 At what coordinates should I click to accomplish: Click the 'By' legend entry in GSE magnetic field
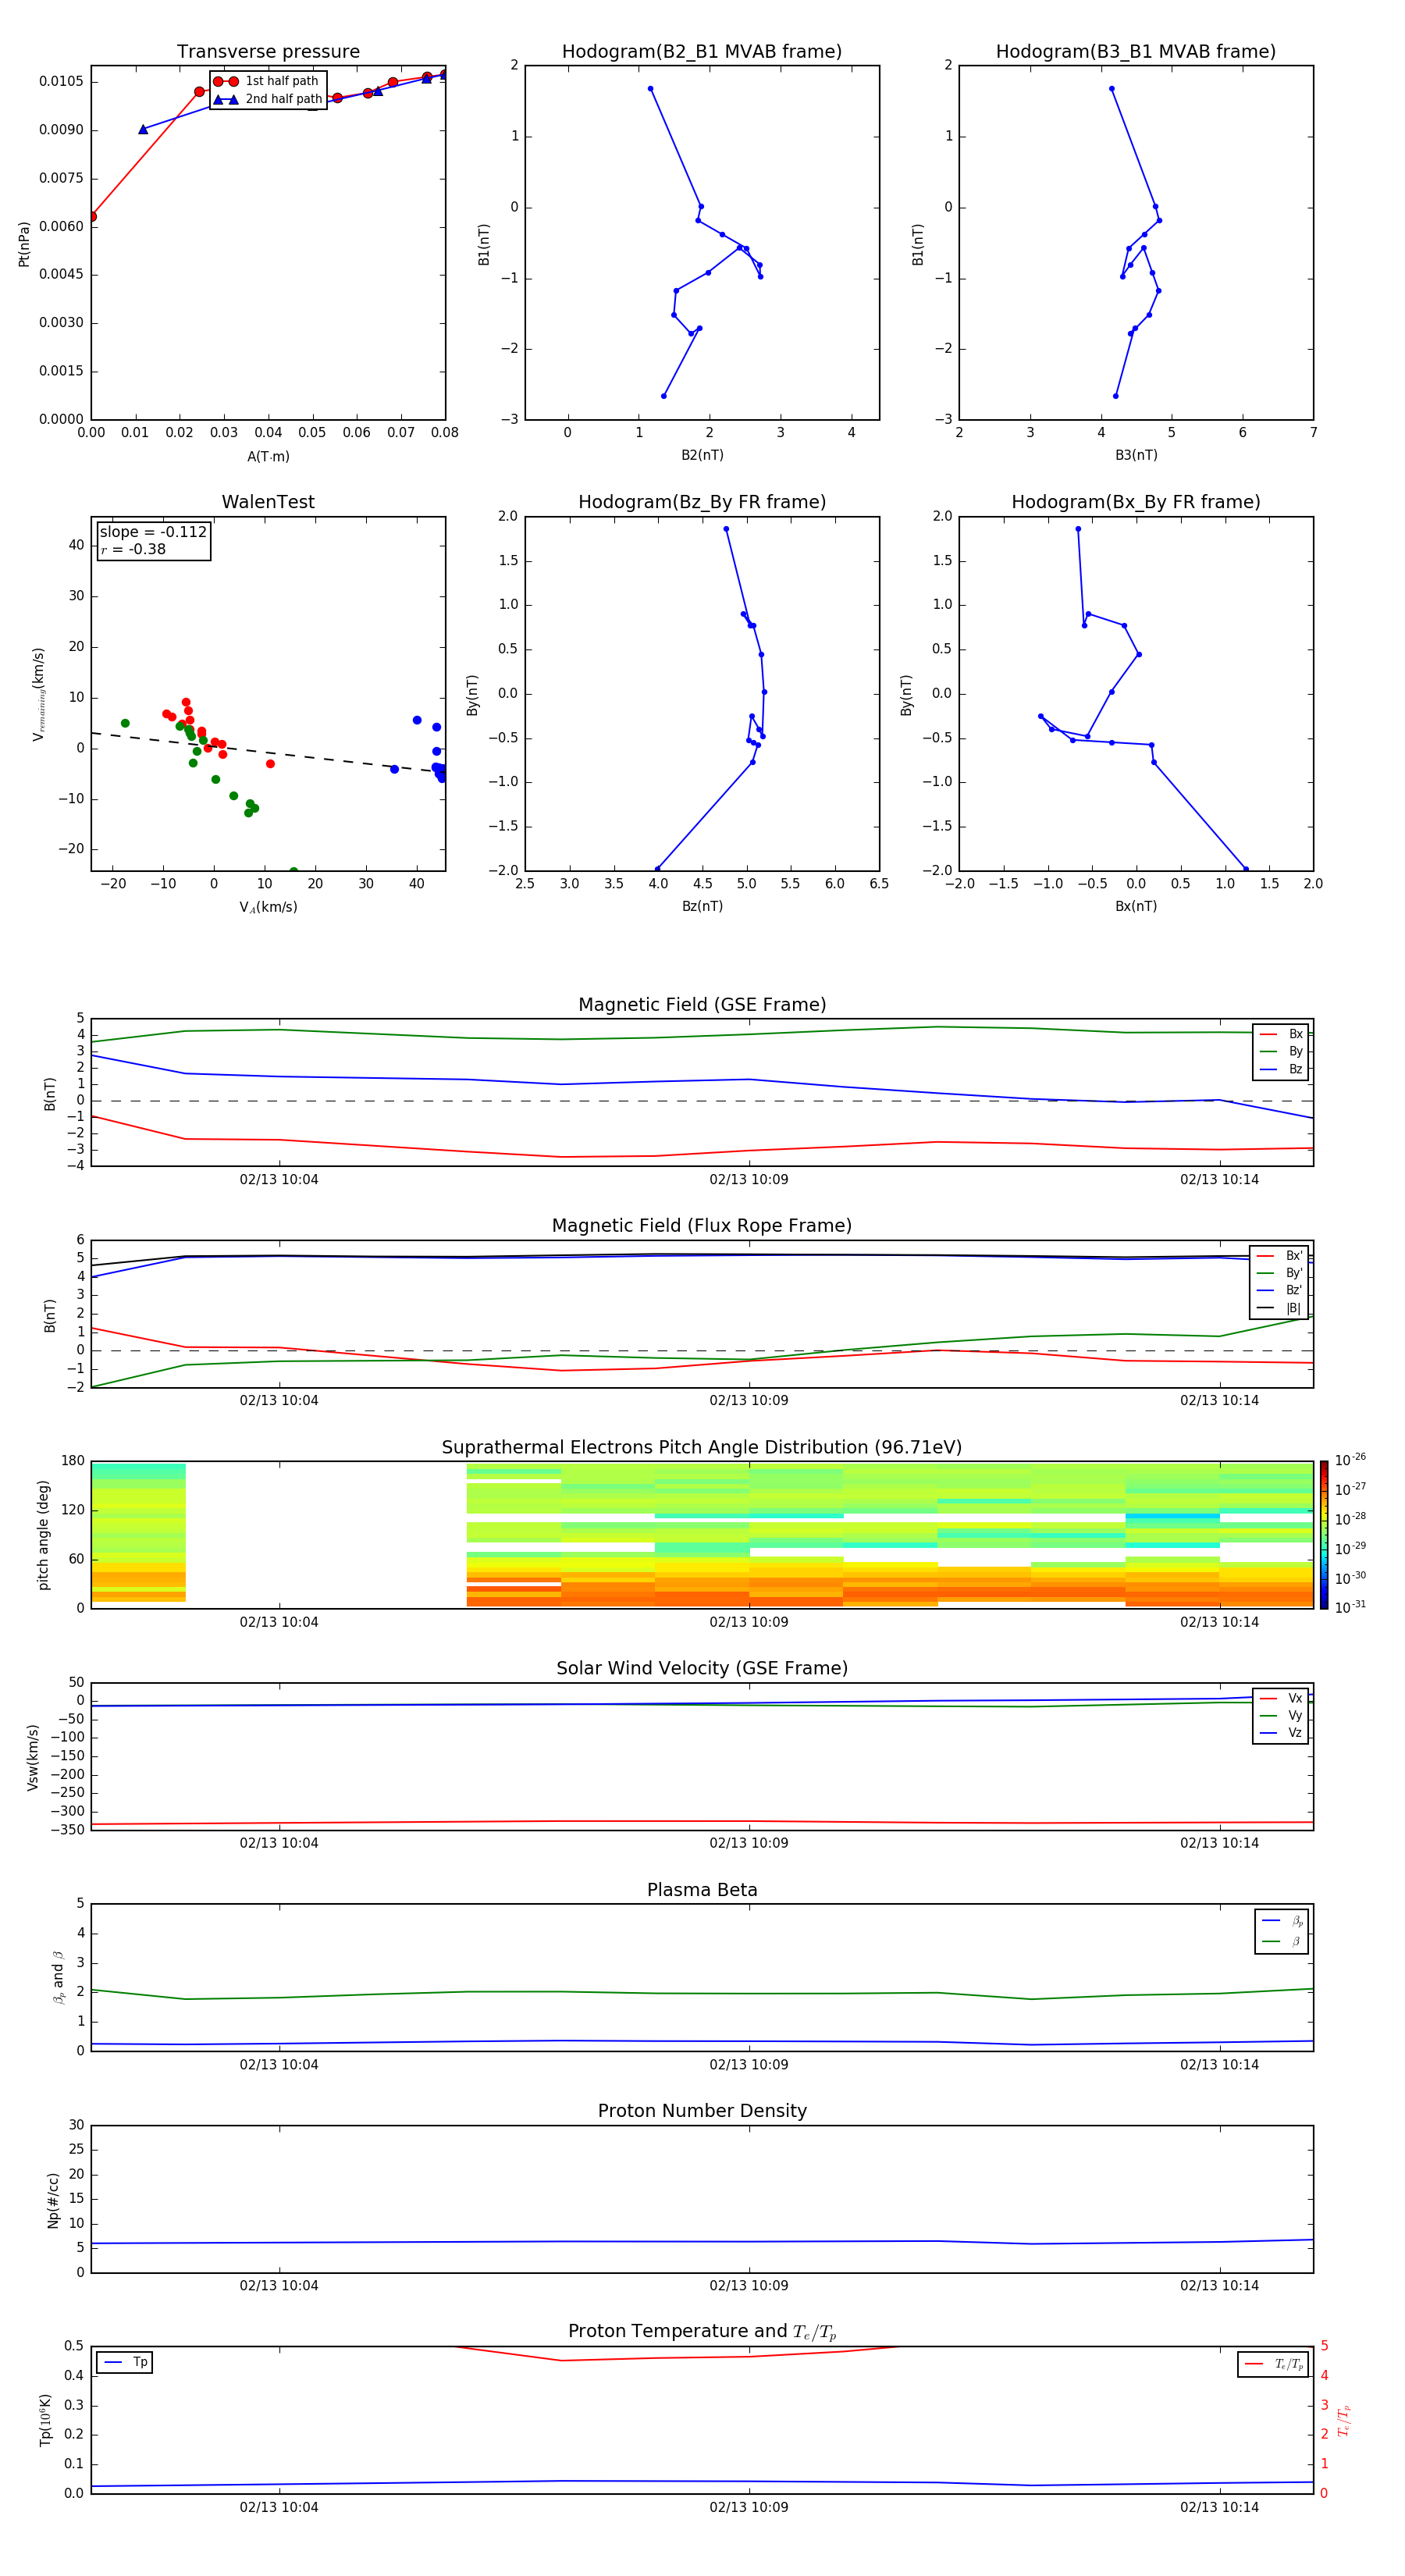pyautogui.click(x=1281, y=1051)
